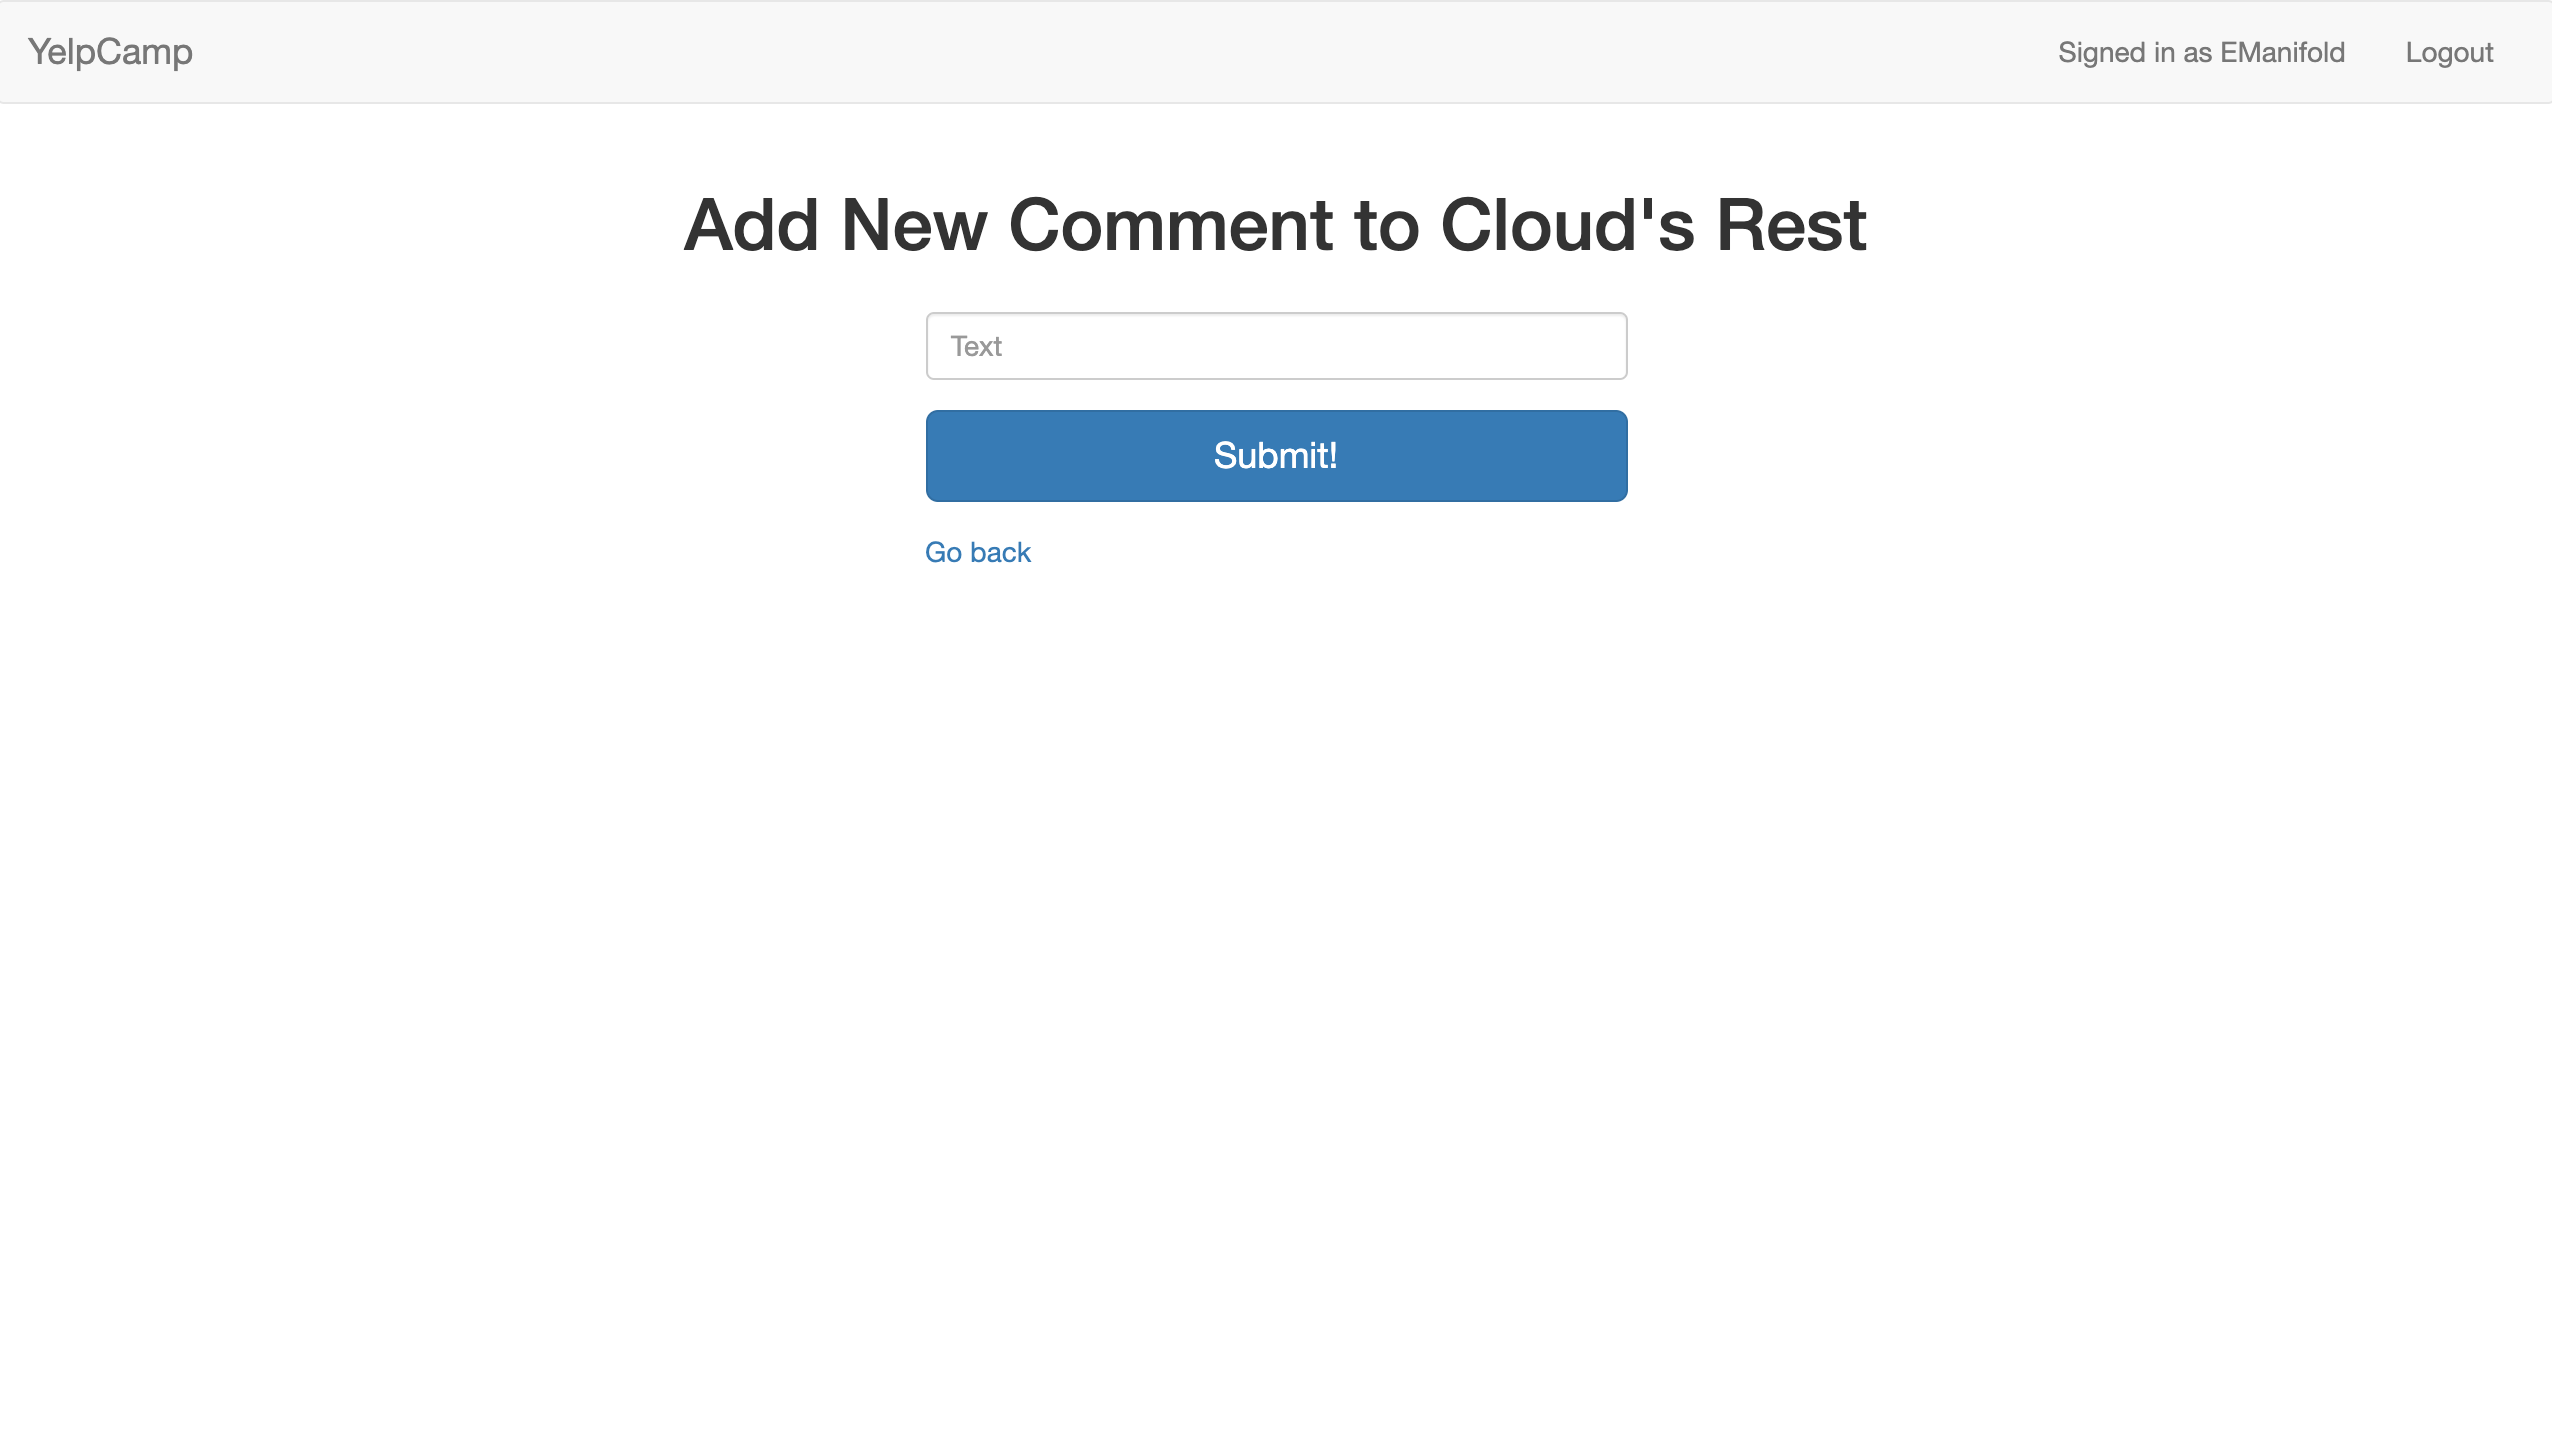Click the Add New Comment heading
2552x1438 pixels.
(x=1276, y=226)
